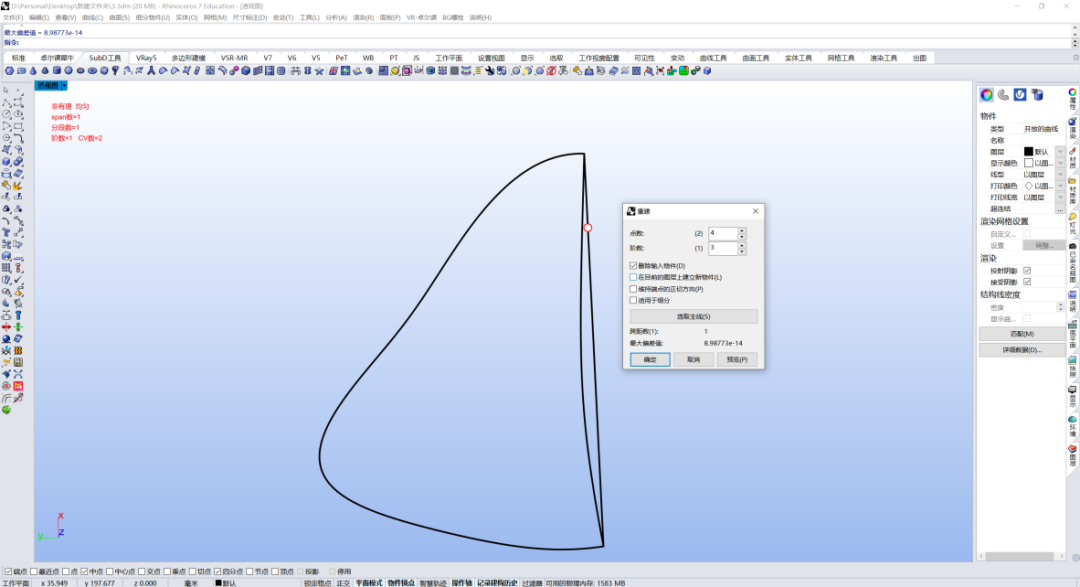This screenshot has width=1080, height=587.
Task: Switch to the VRay5 toolbar tab
Action: [146, 58]
